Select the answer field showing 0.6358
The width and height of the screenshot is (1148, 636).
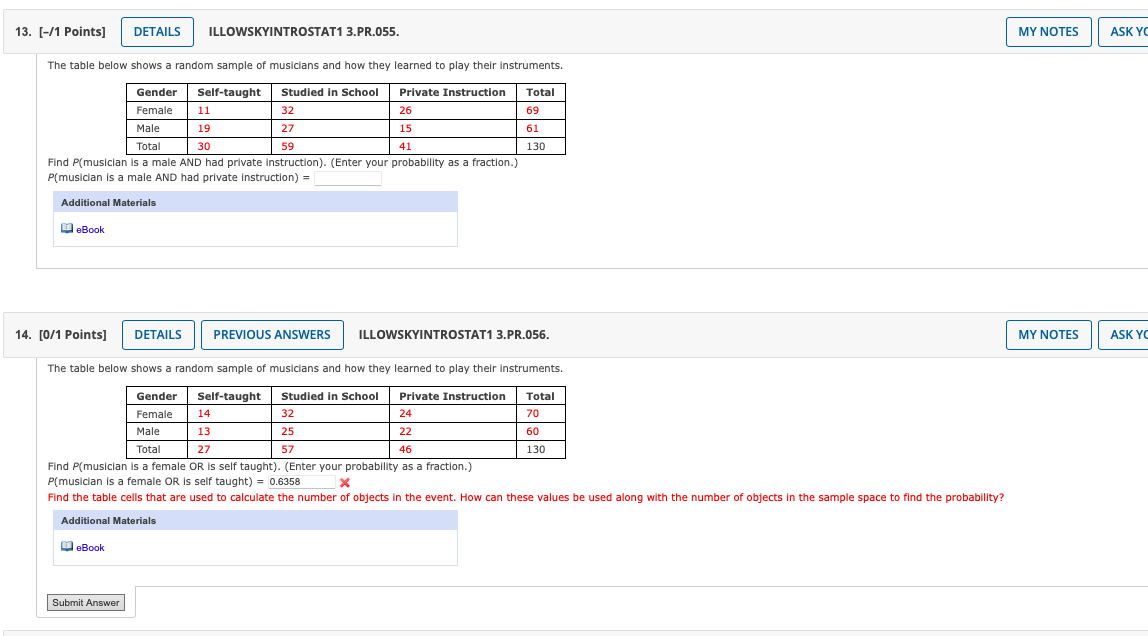tap(300, 481)
